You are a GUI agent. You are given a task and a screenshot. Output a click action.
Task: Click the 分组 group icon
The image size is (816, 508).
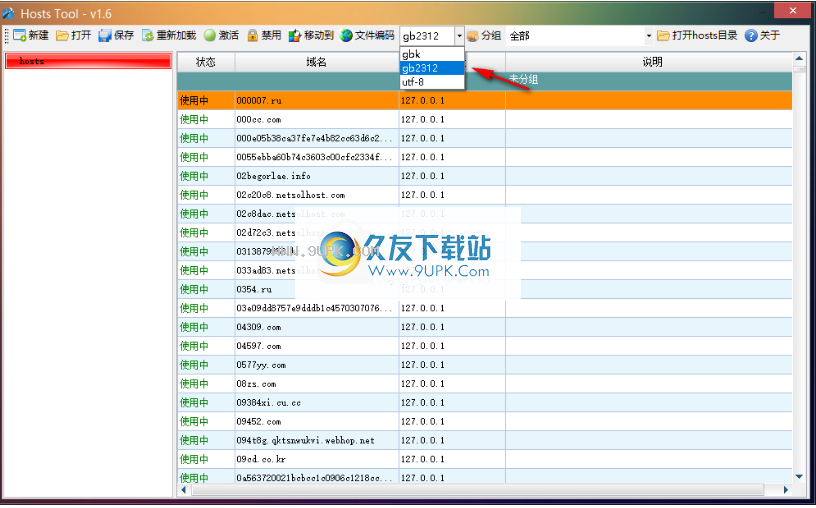coord(473,36)
